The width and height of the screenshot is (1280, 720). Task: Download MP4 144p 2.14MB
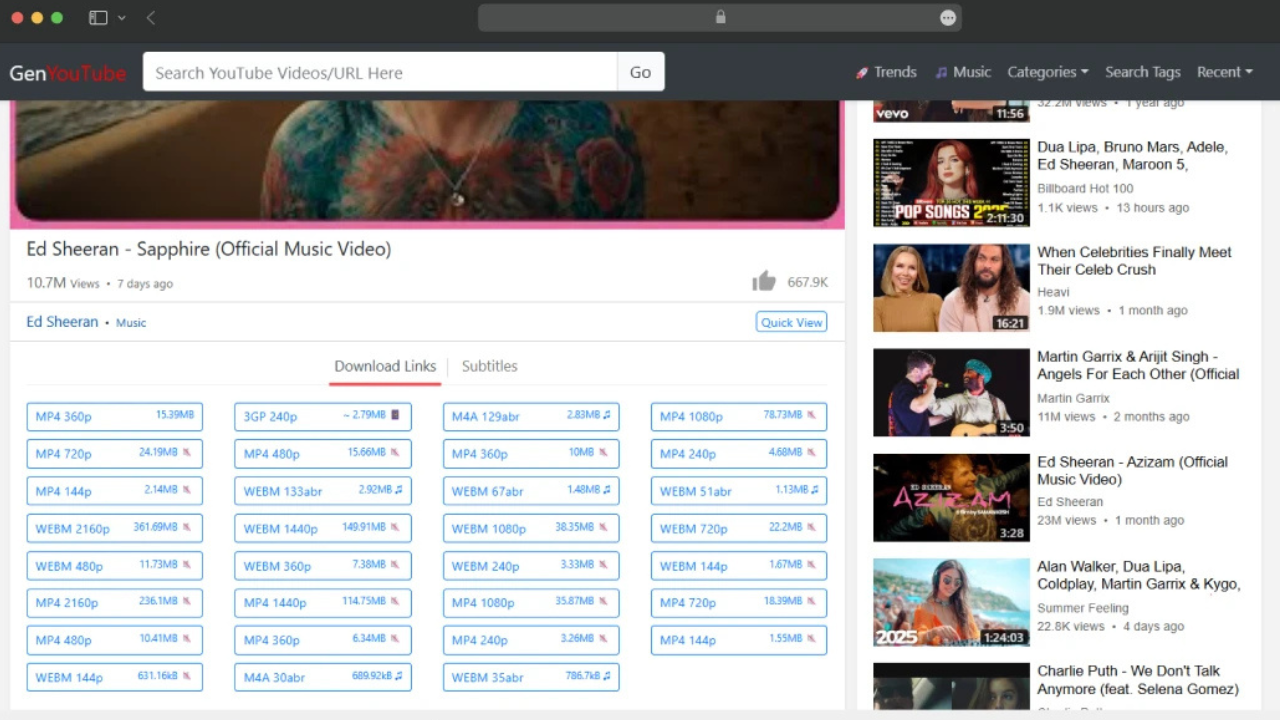tap(115, 491)
